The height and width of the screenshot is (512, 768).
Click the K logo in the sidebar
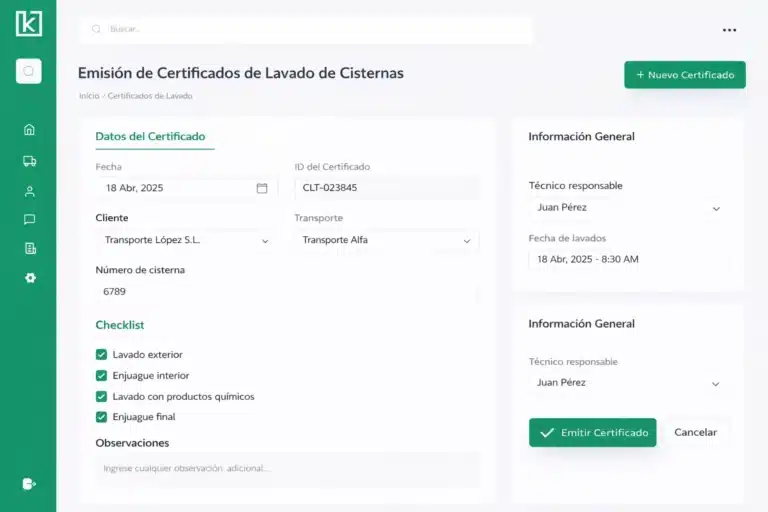pos(28,24)
